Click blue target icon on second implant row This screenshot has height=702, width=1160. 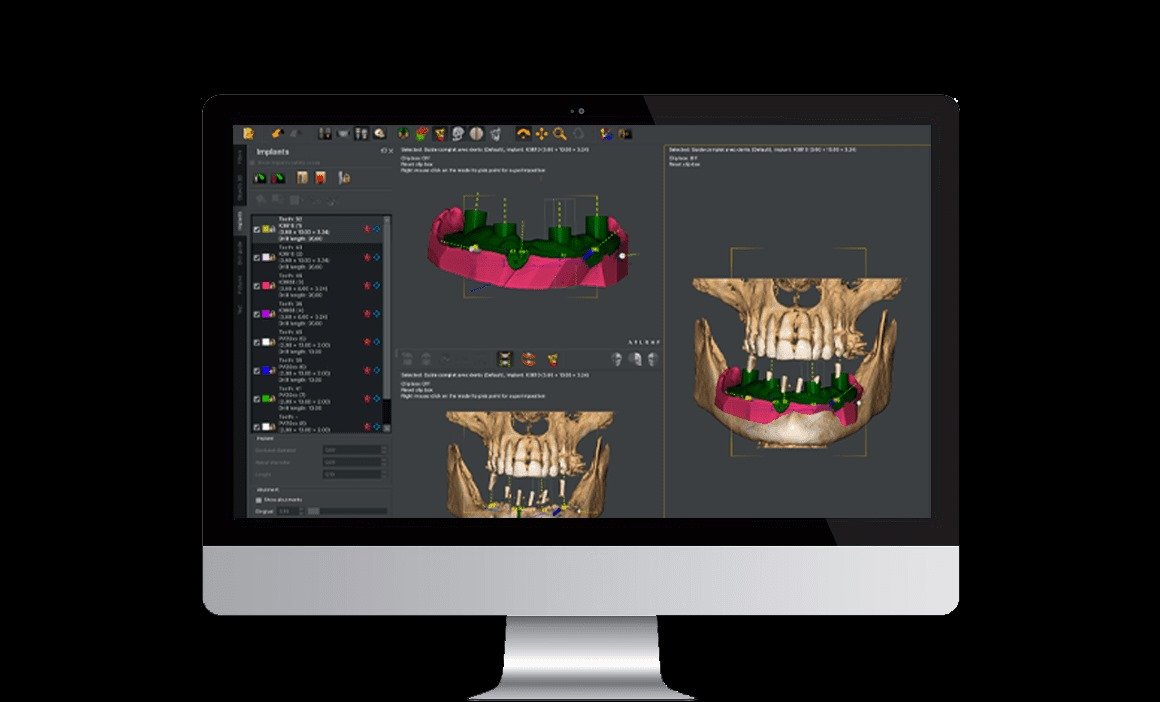(377, 257)
